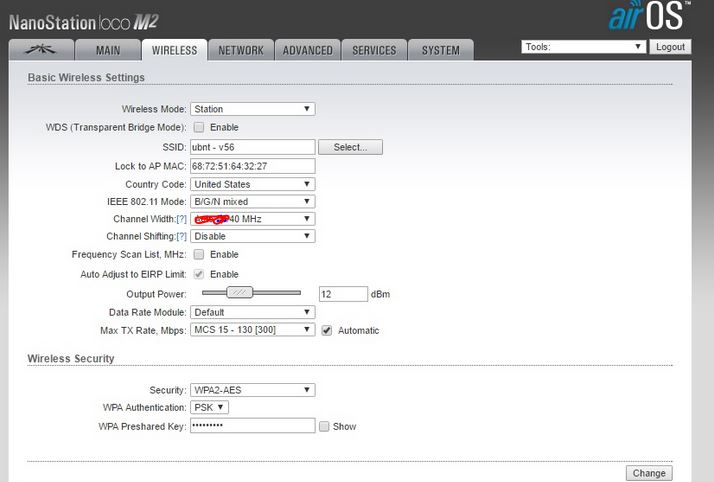Expand the Data Rate Module dropdown

(253, 312)
